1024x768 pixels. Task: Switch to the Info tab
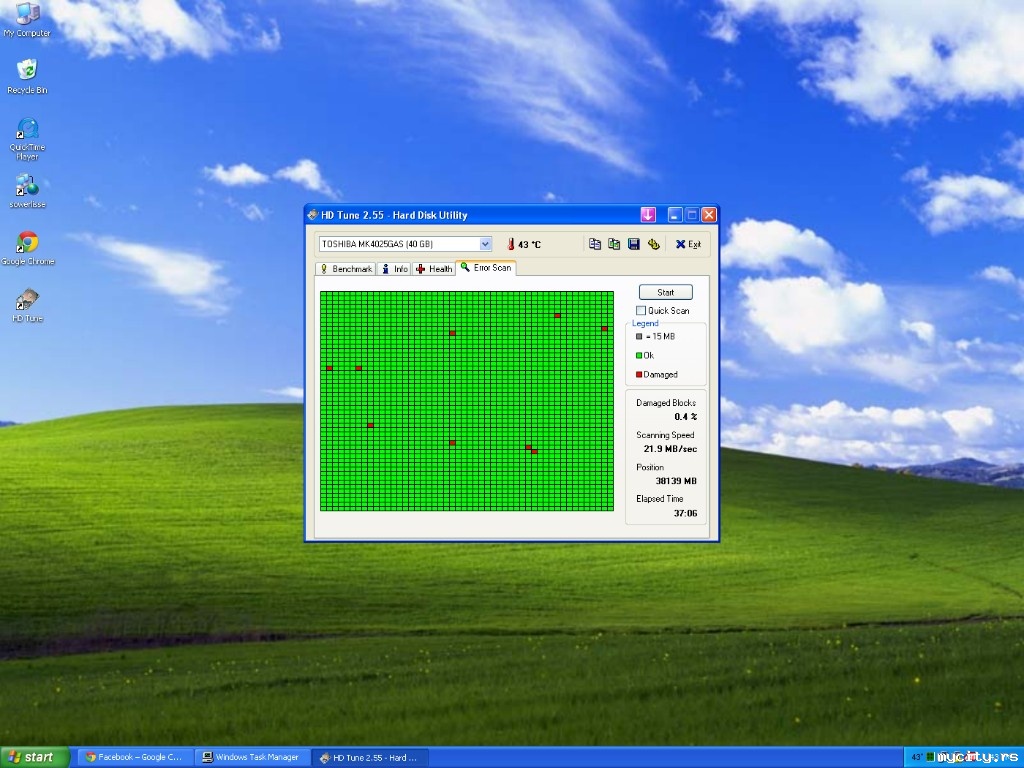pos(394,269)
